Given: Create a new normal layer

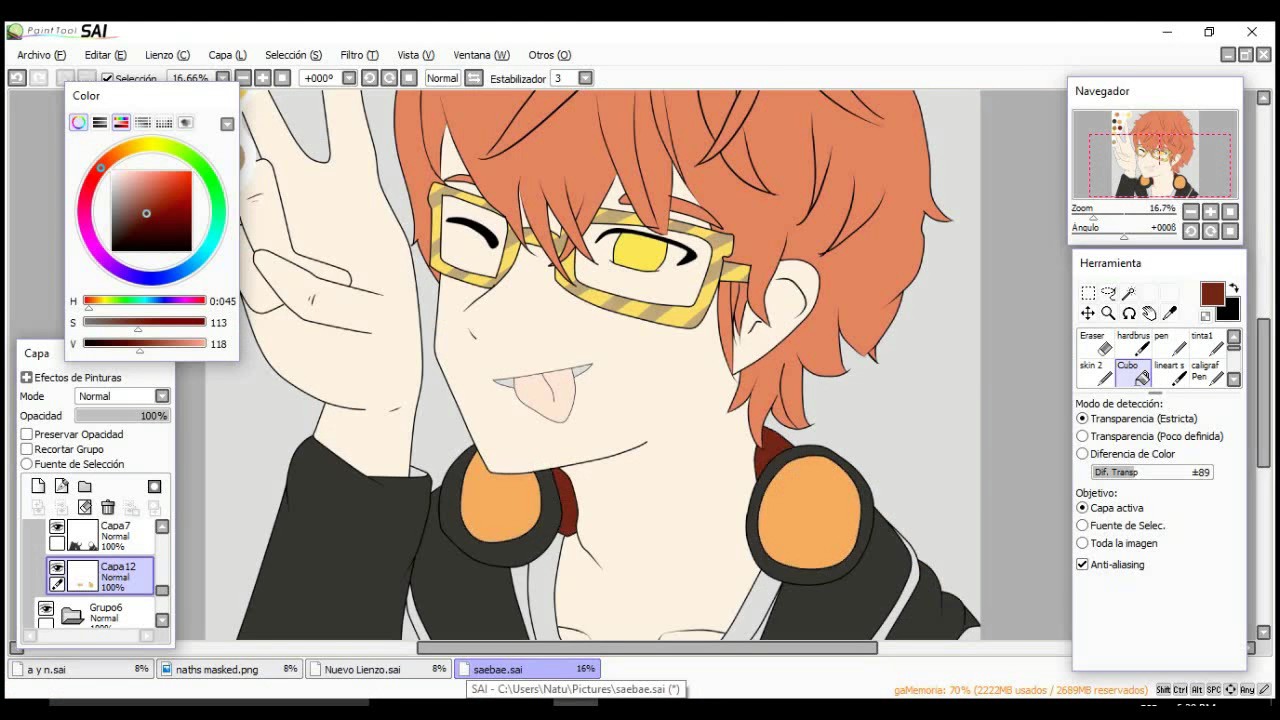Looking at the screenshot, I should click(38, 486).
